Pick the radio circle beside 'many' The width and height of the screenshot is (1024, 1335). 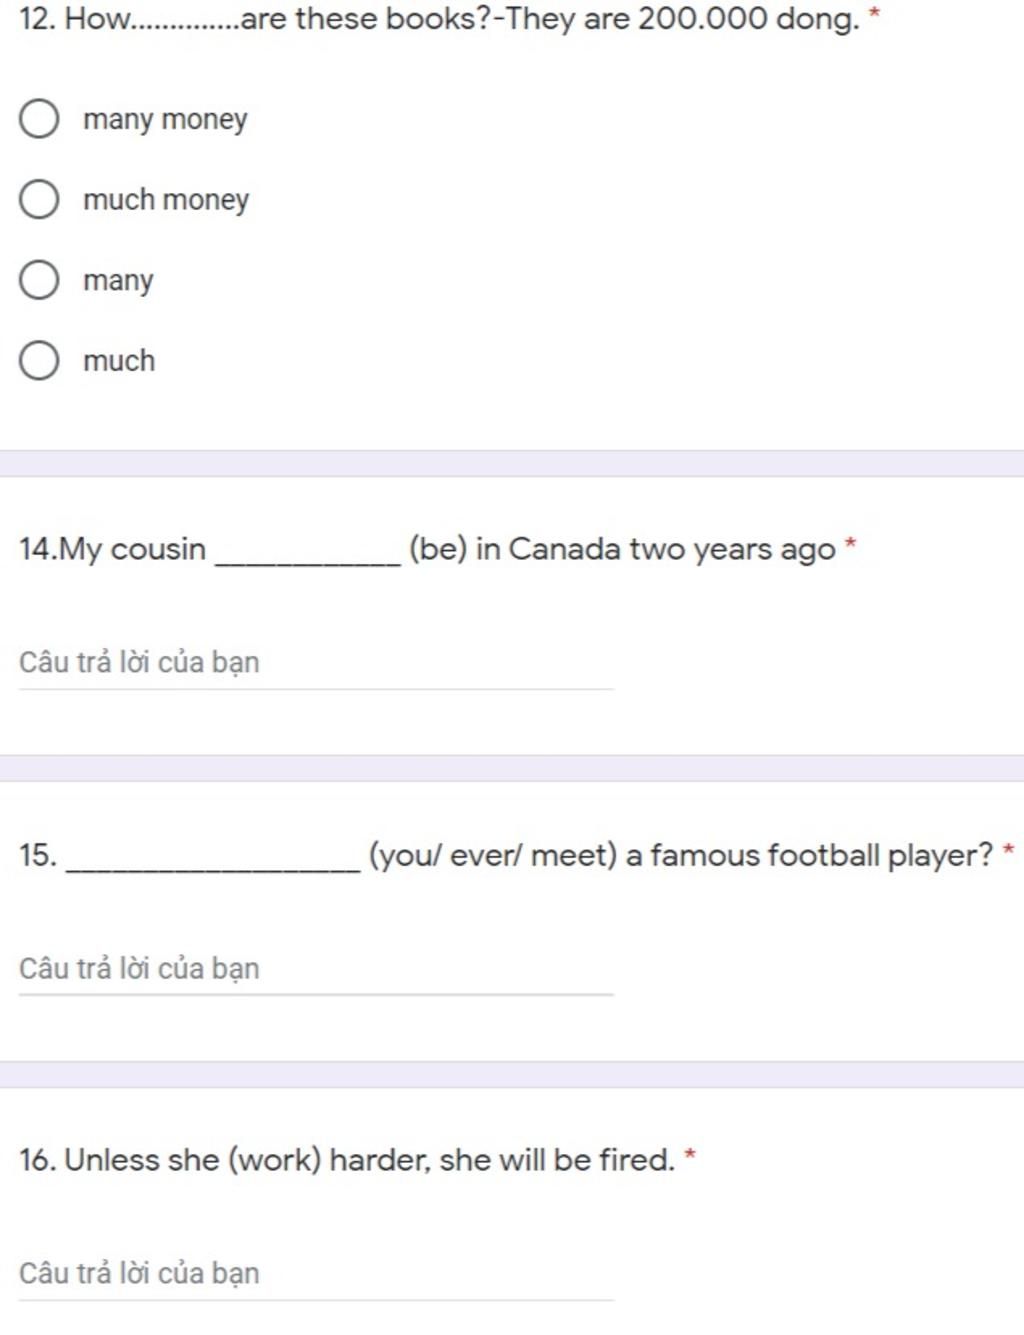point(39,280)
